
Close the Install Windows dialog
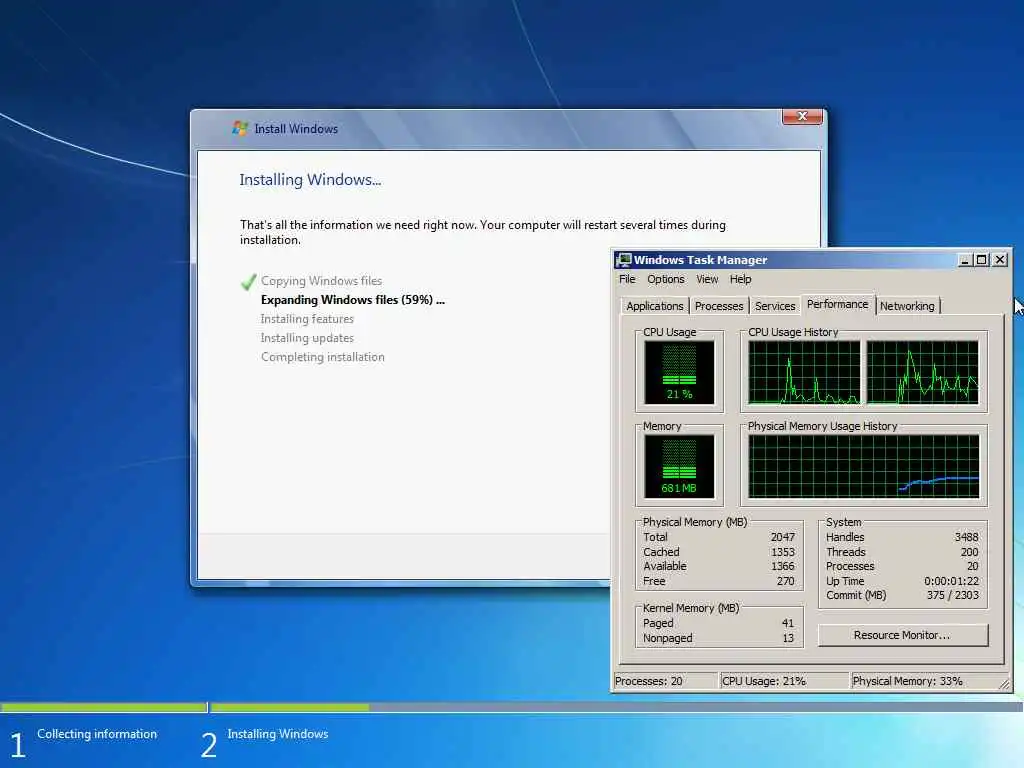pyautogui.click(x=802, y=116)
